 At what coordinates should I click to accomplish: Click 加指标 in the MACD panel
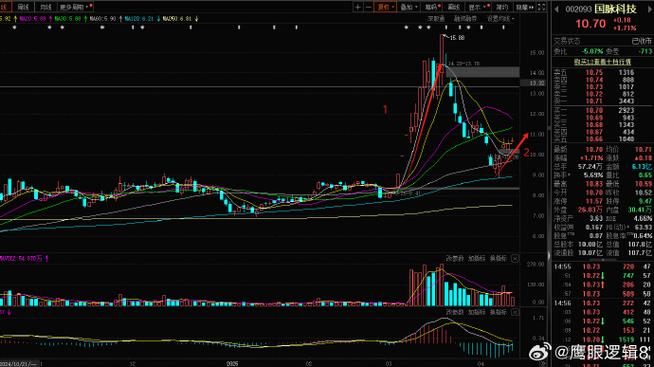[476, 312]
